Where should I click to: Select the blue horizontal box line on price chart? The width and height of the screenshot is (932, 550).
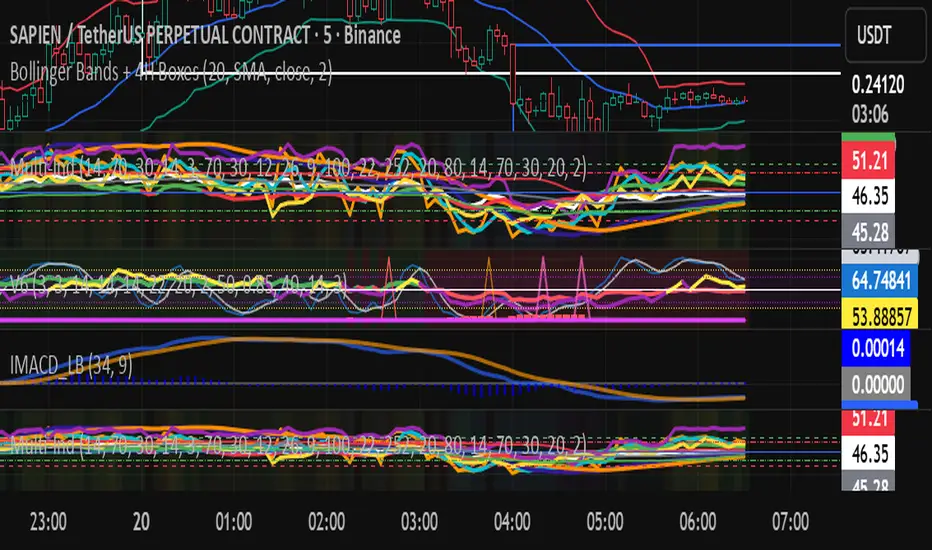pyautogui.click(x=678, y=45)
